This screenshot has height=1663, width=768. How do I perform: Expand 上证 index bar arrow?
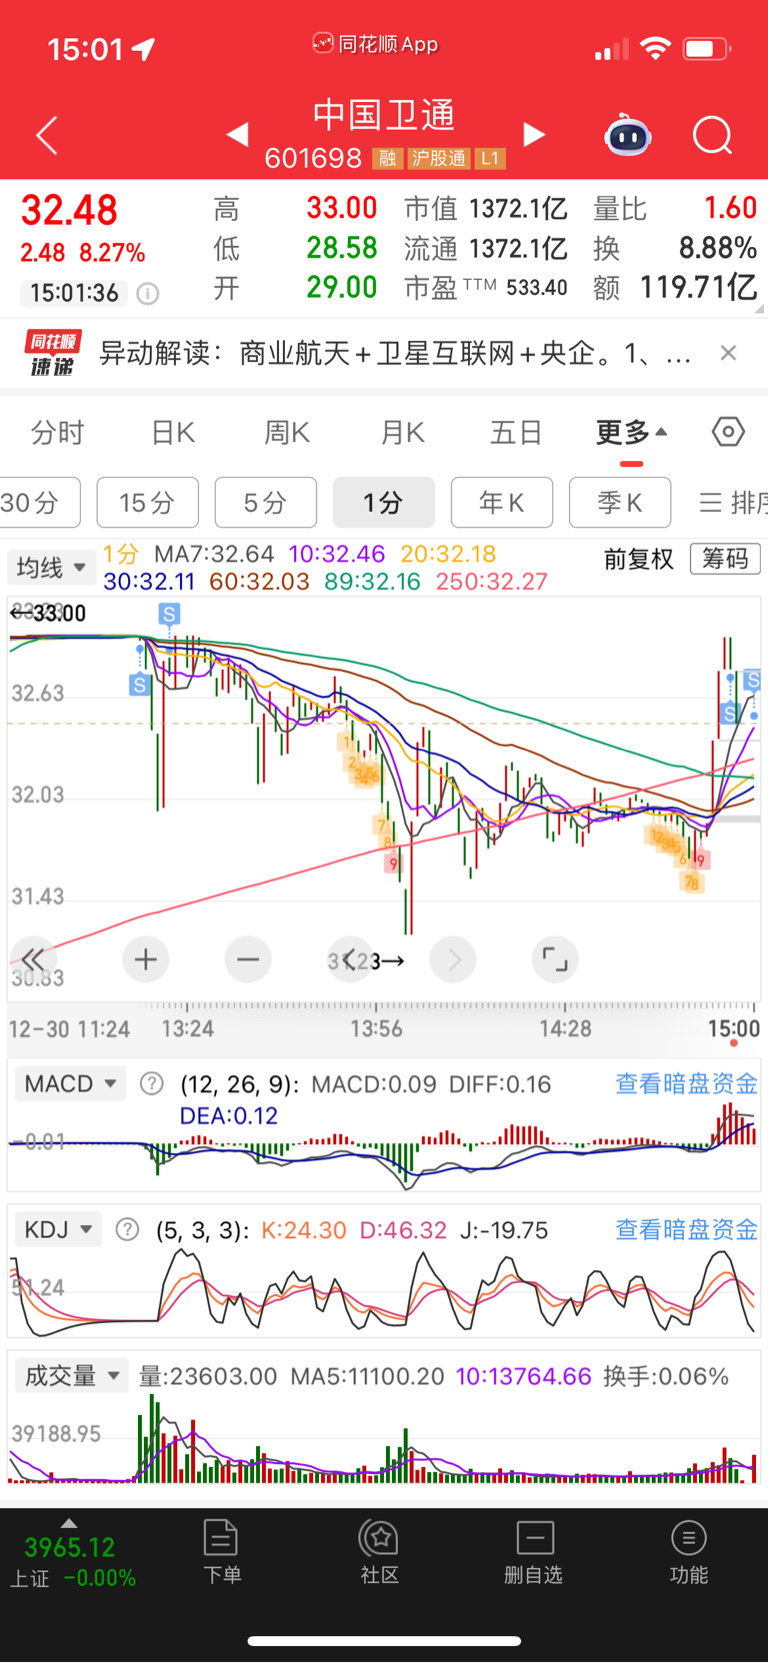tap(68, 1523)
